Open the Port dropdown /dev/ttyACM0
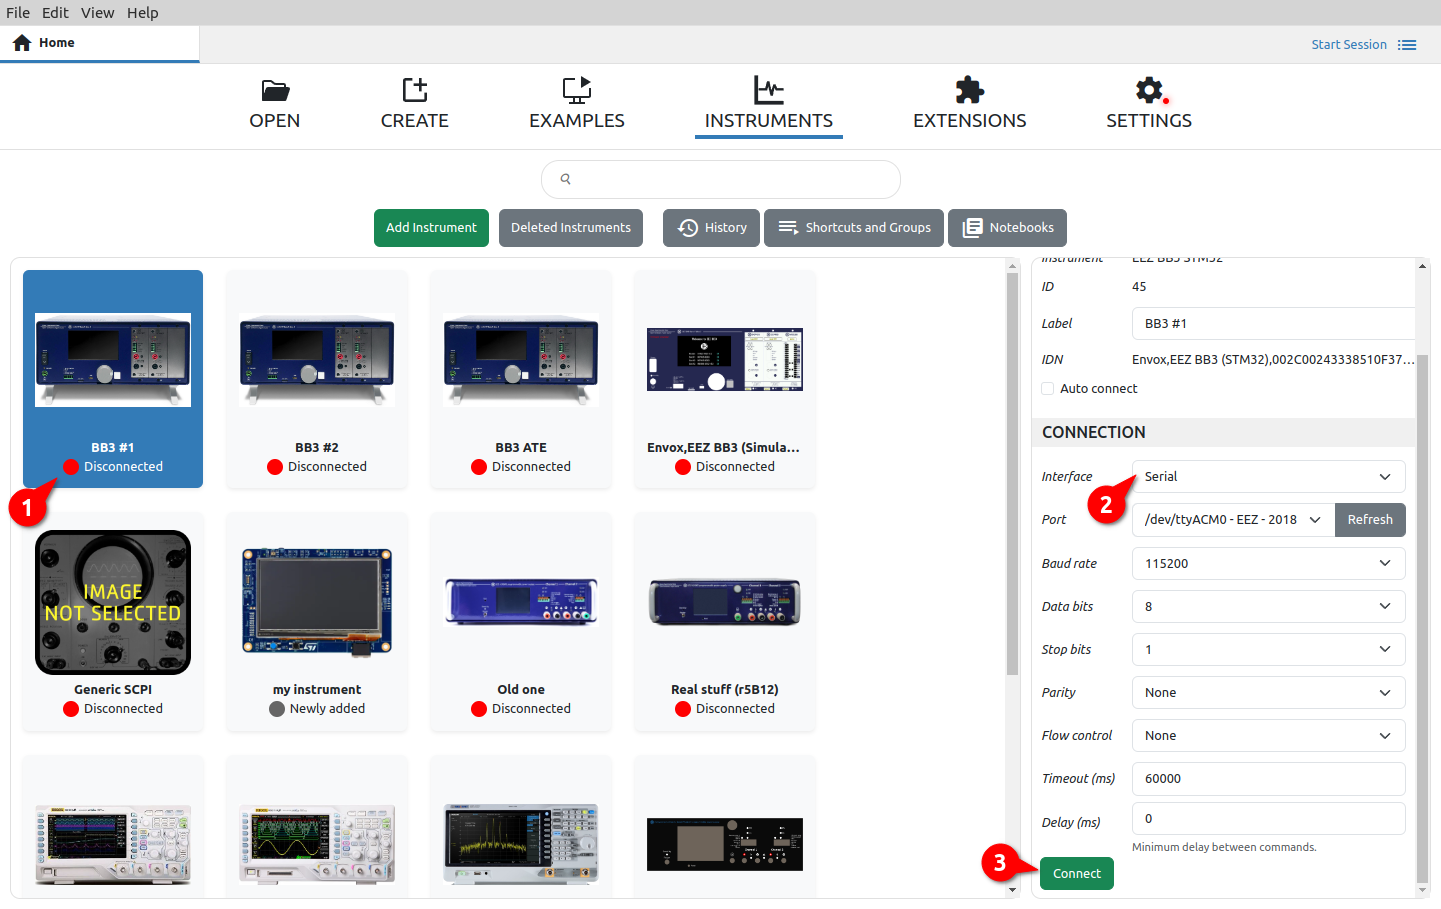This screenshot has width=1441, height=909. (x=1234, y=520)
